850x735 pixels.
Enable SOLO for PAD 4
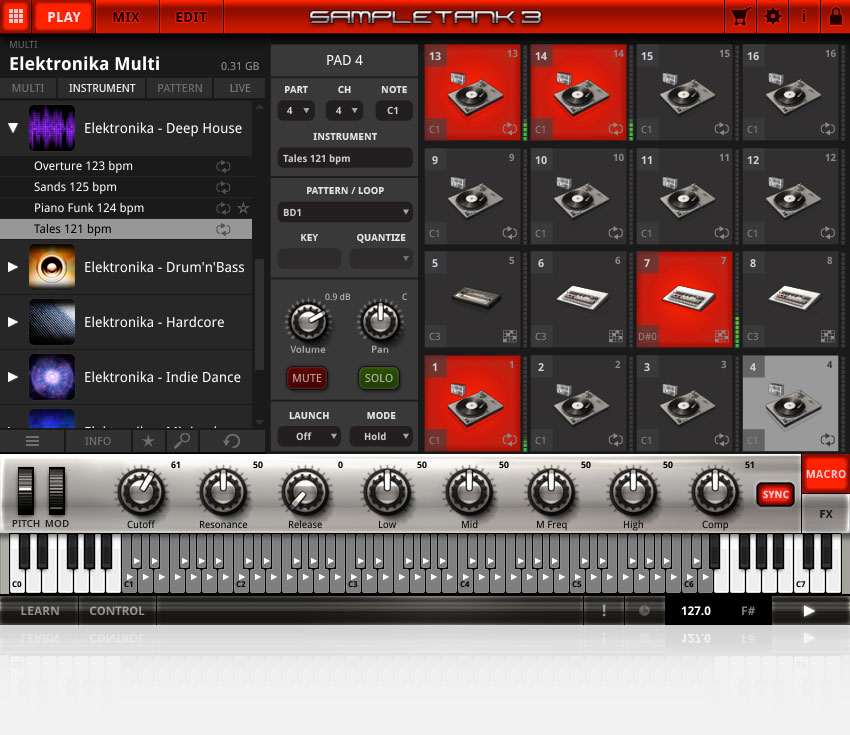click(378, 378)
